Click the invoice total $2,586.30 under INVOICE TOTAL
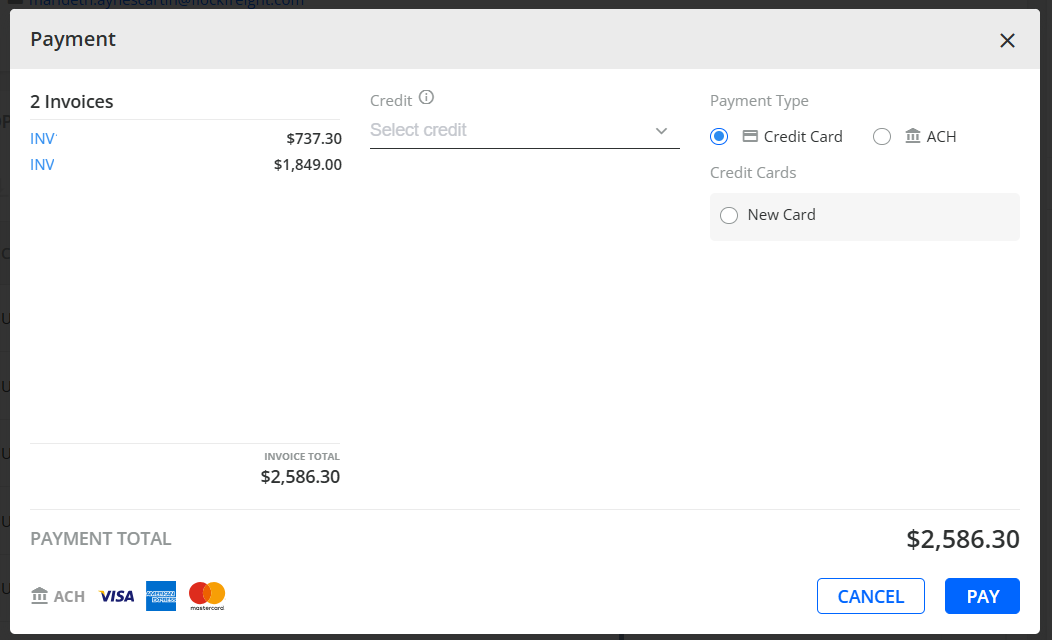 [x=301, y=477]
